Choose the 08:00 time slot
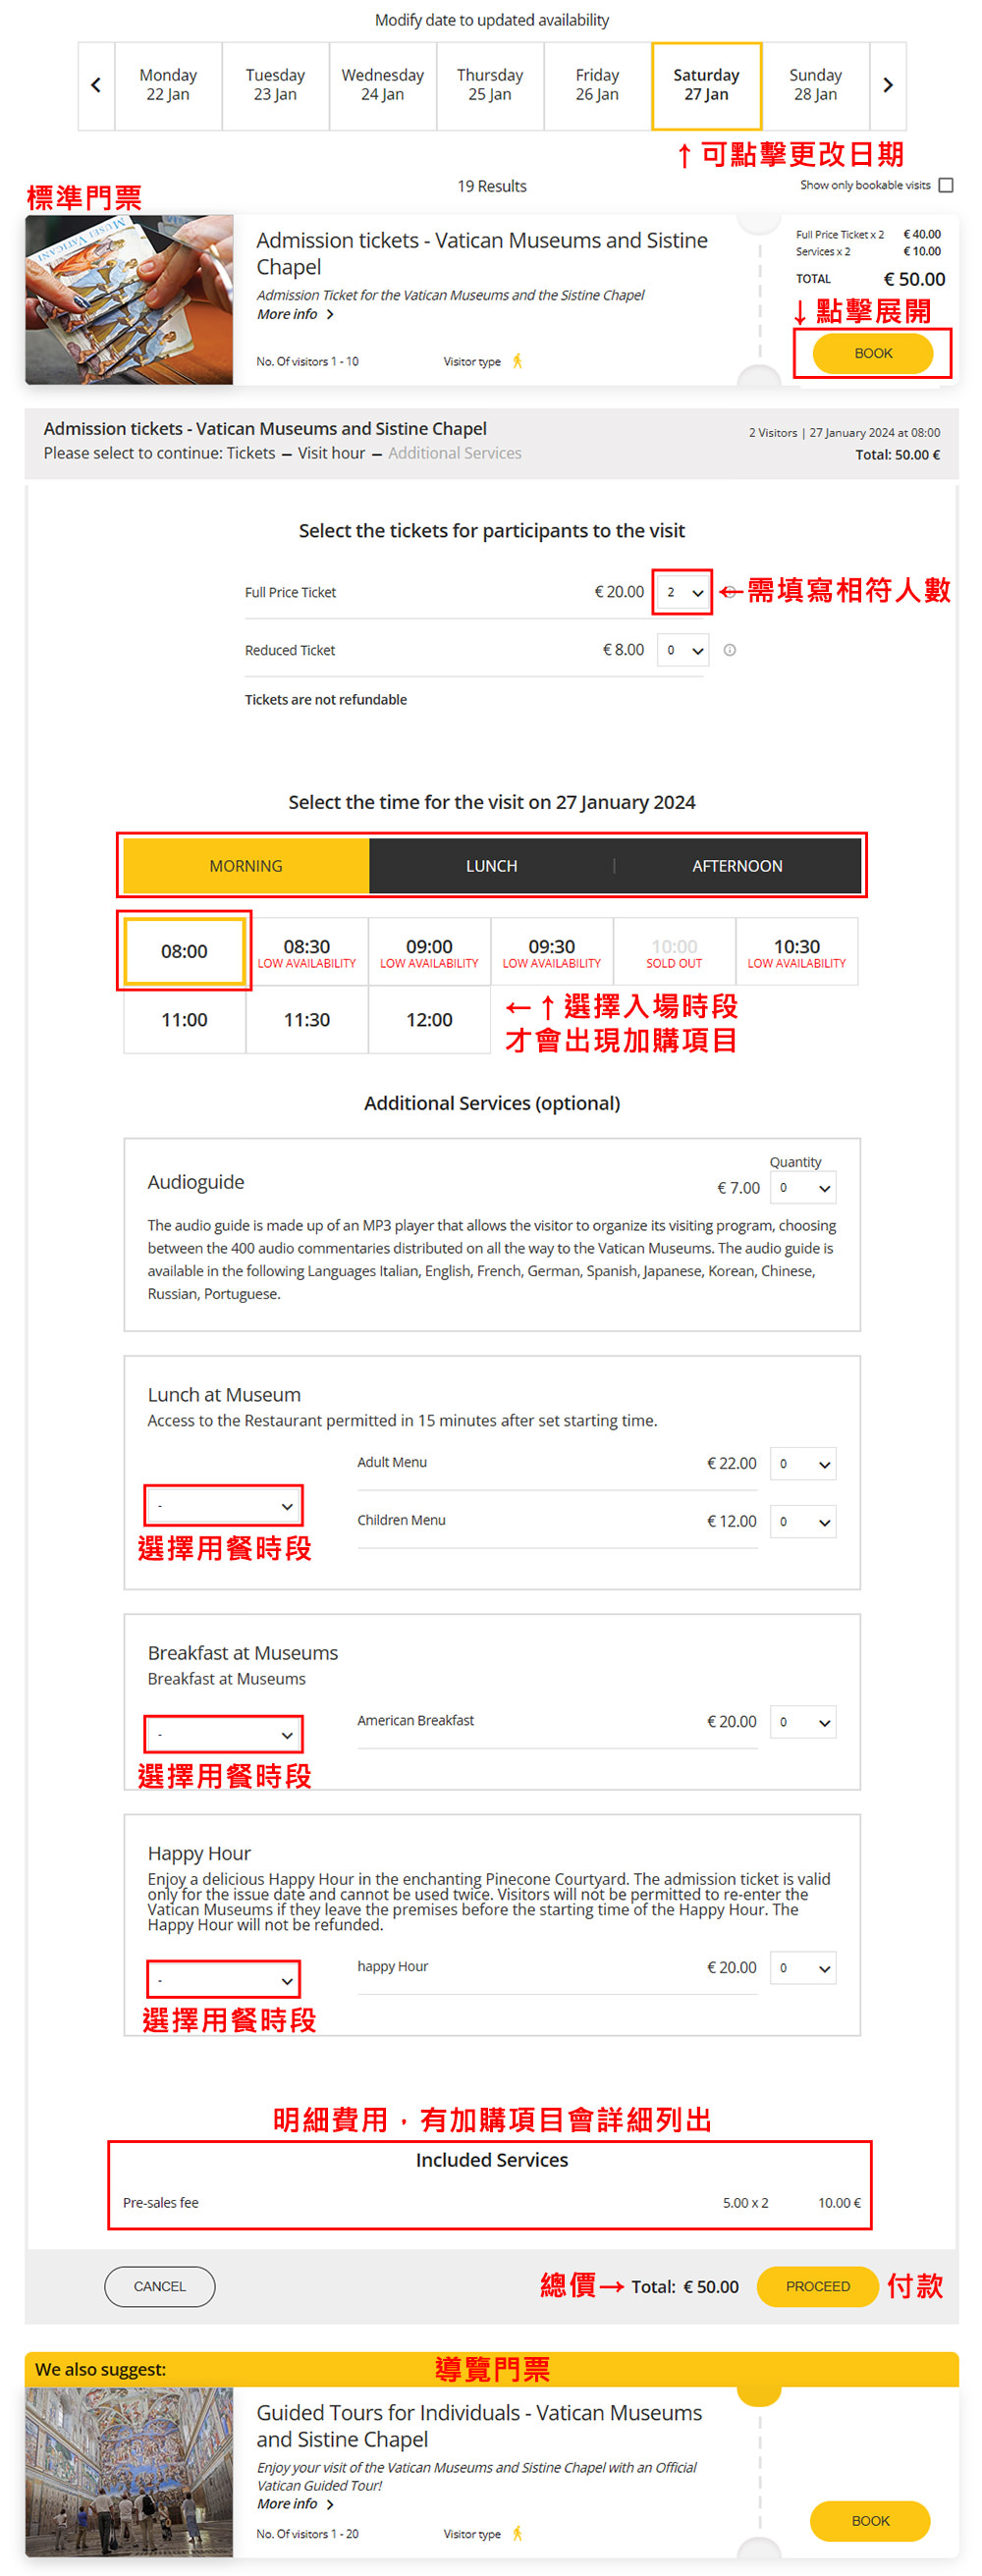Screen dimensions: 982x2576 (x=185, y=951)
